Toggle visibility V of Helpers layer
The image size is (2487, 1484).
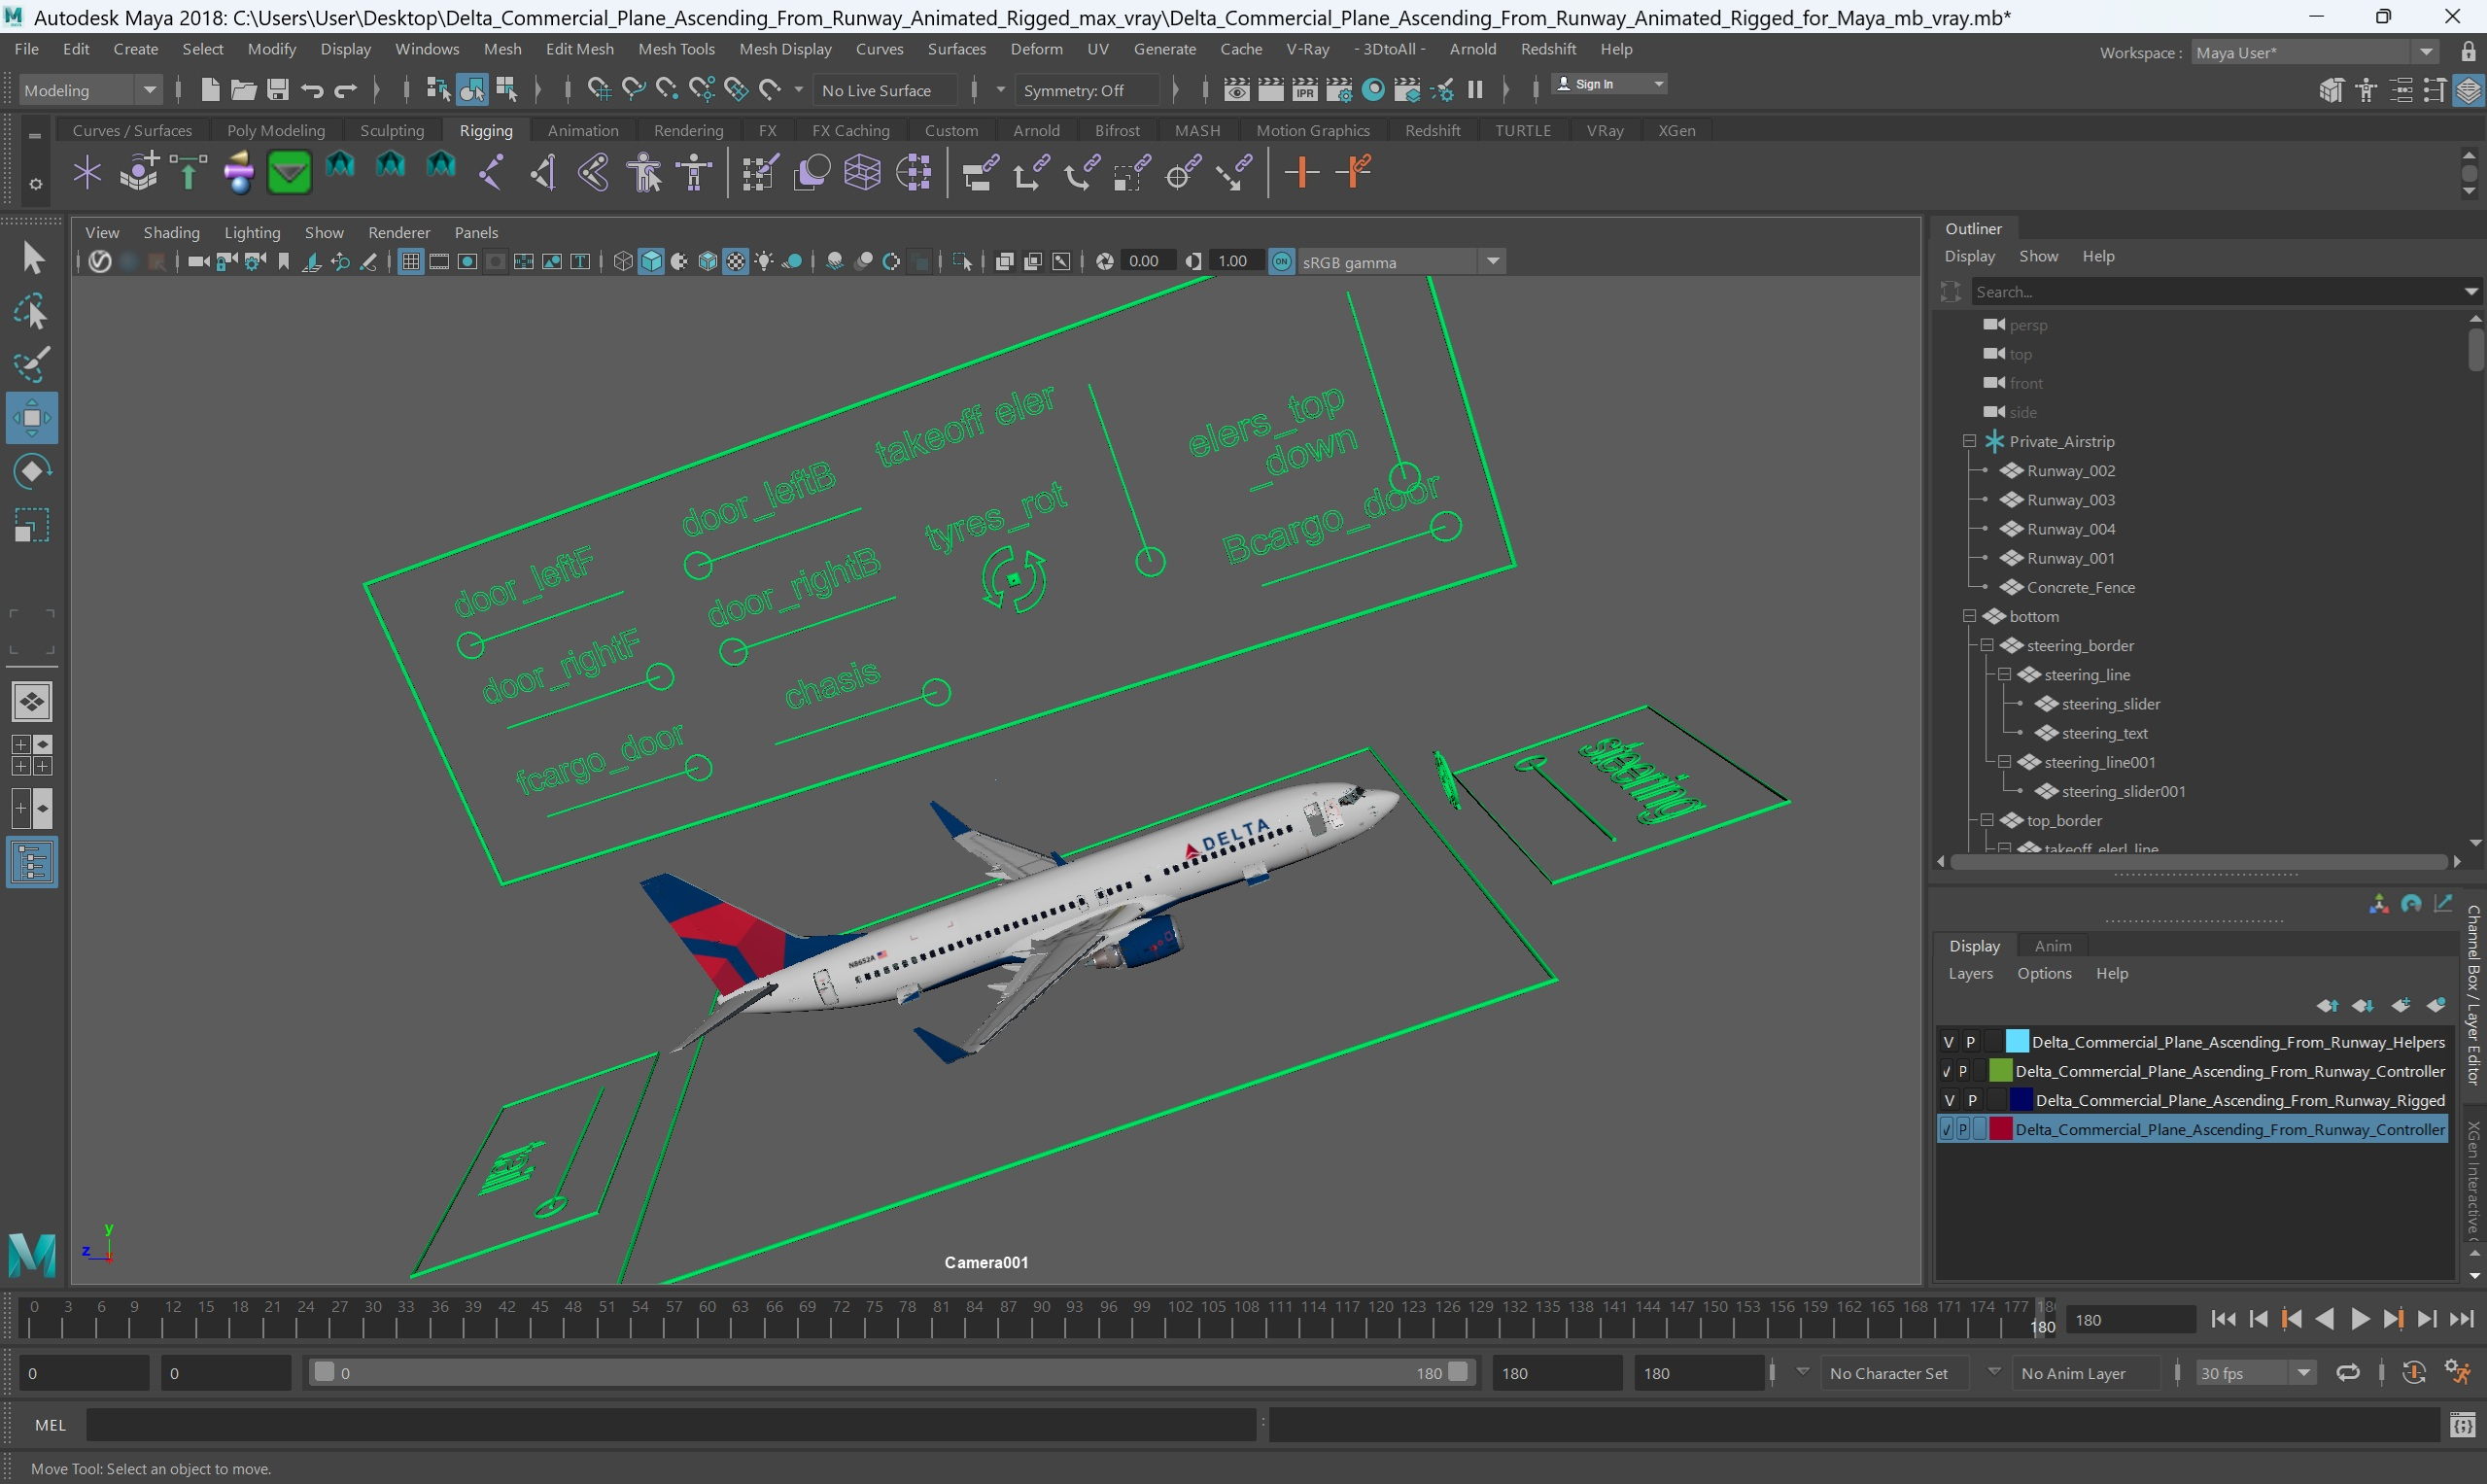[x=1948, y=1042]
